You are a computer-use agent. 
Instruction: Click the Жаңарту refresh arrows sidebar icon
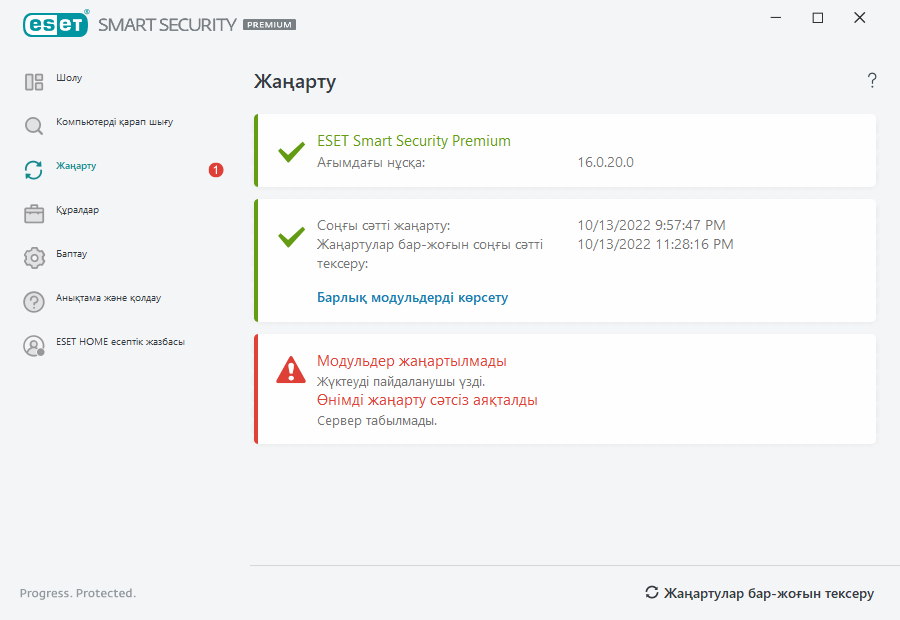coord(34,170)
